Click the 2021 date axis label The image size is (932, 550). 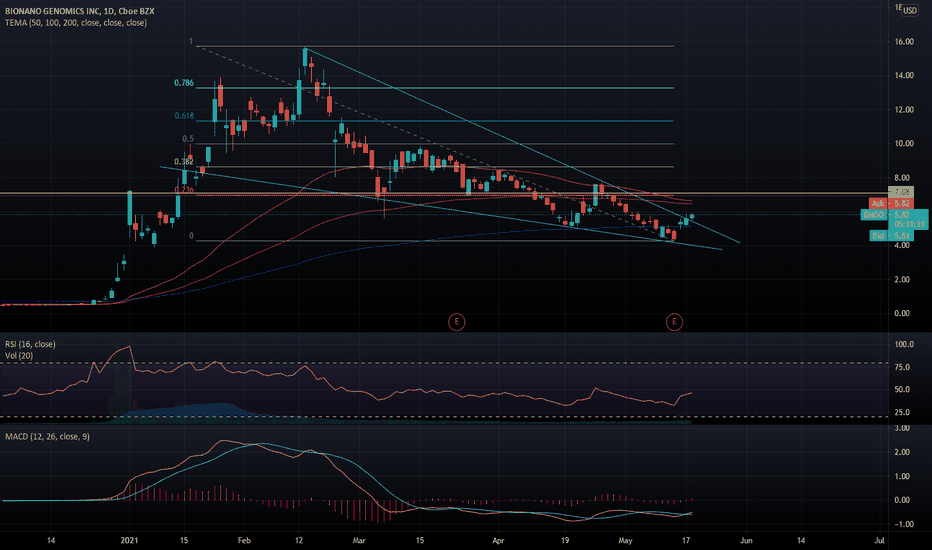tap(129, 540)
